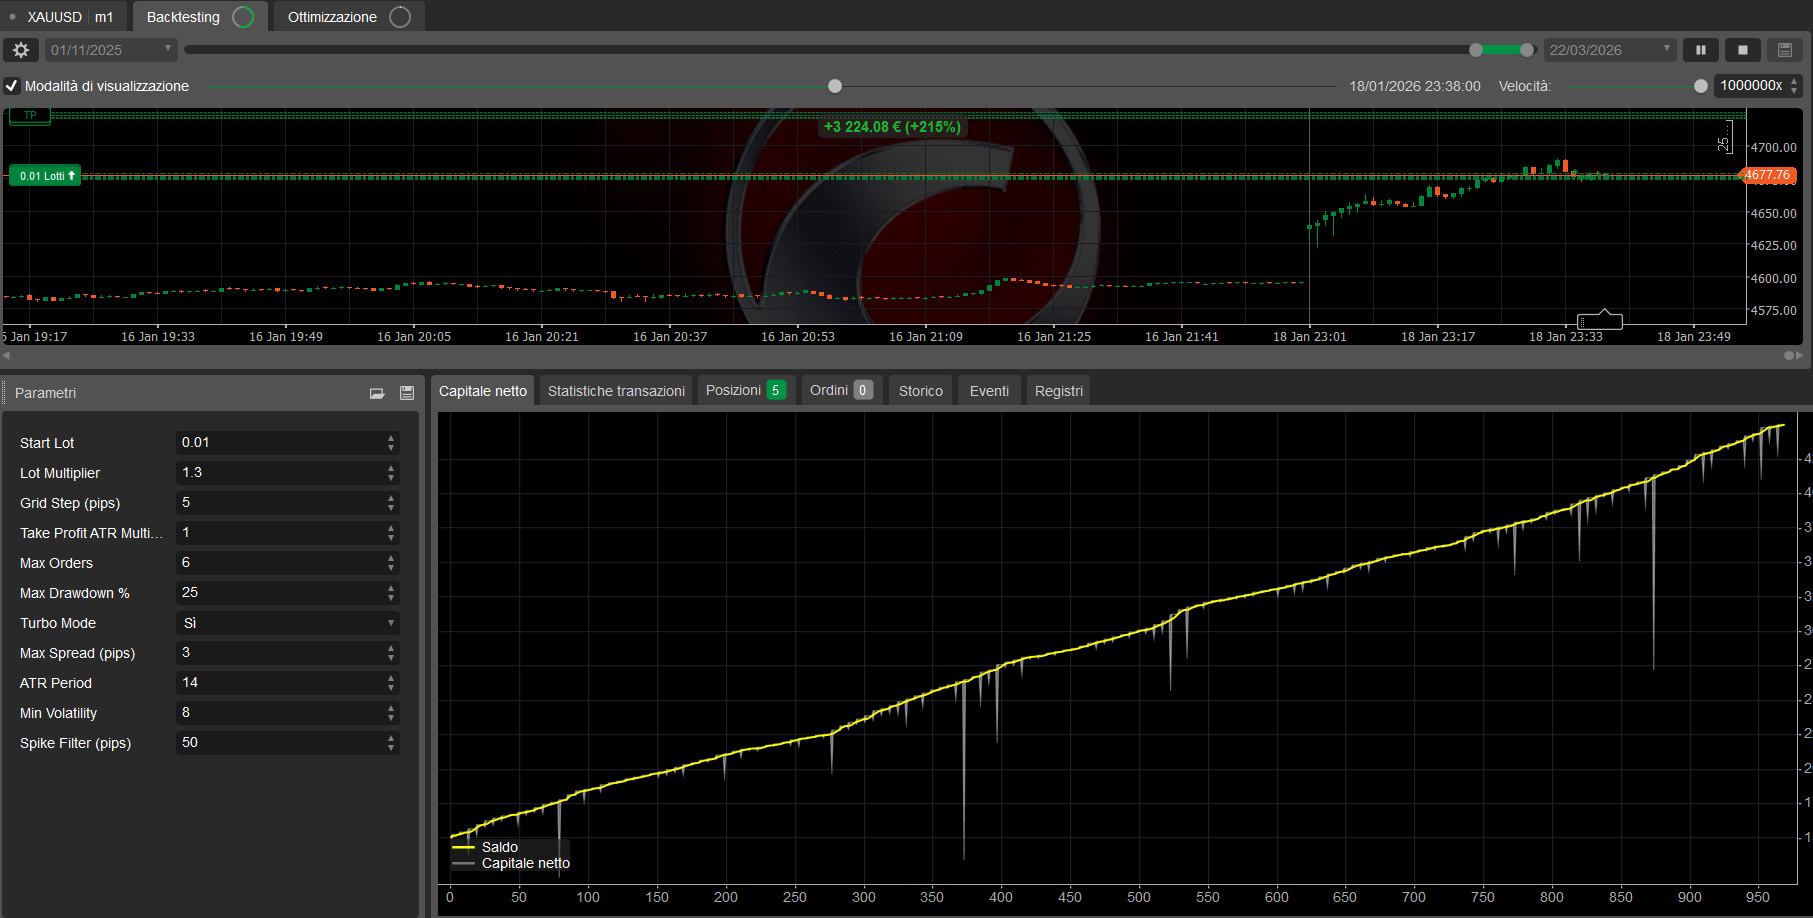Screen dimensions: 1813x918
Task: Stop the backtest with the stop icon
Action: (1741, 49)
